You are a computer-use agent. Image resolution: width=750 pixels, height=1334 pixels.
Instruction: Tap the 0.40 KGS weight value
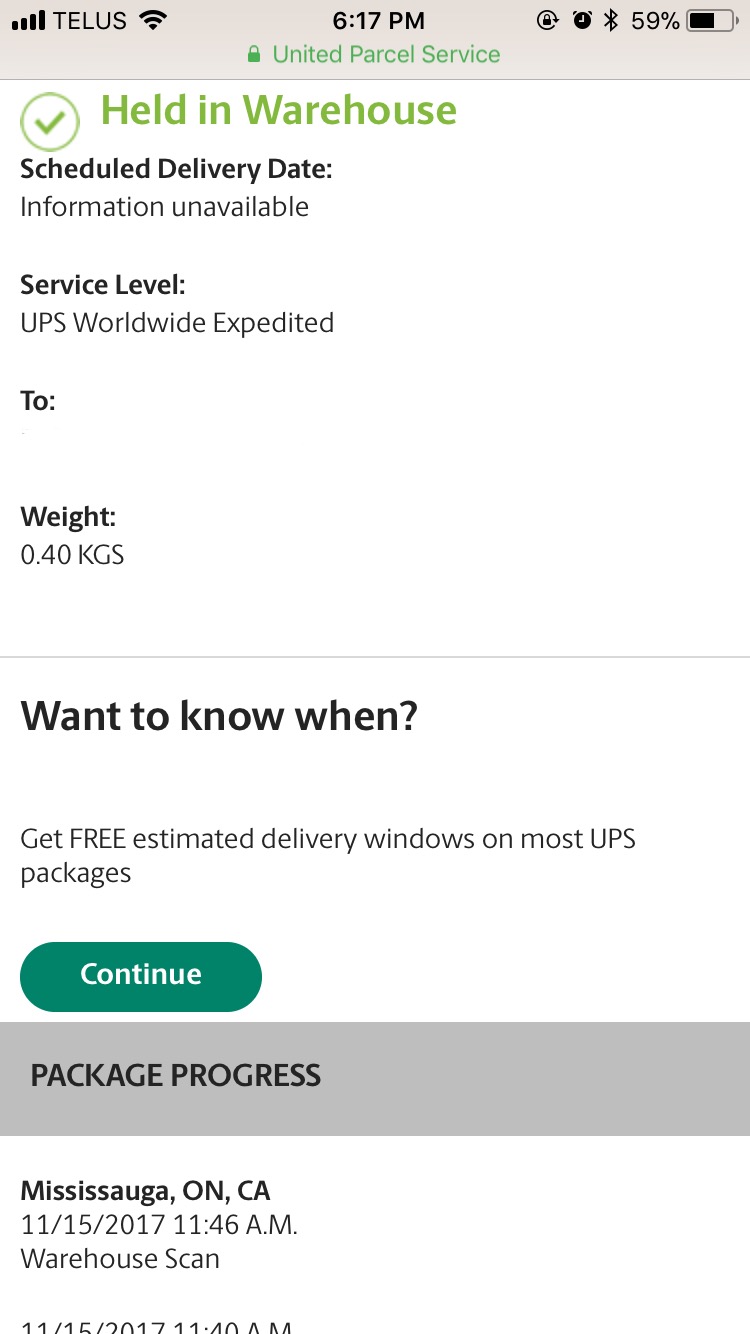(x=72, y=554)
